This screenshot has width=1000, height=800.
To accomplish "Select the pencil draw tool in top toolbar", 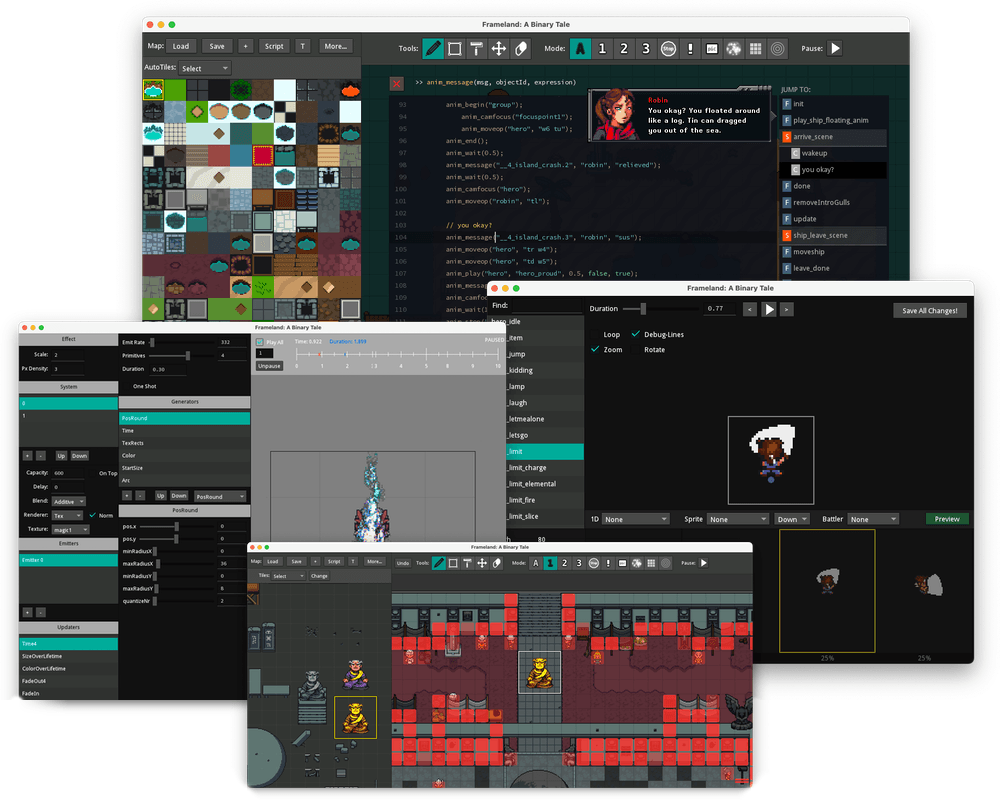I will pos(433,48).
